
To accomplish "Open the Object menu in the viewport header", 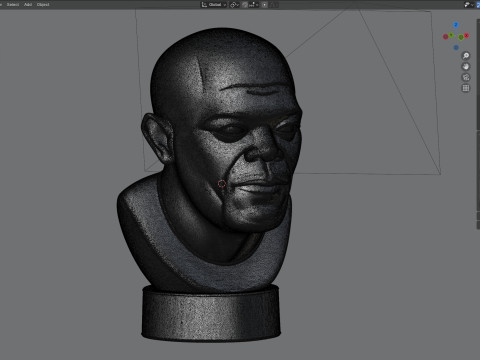I will pos(43,5).
